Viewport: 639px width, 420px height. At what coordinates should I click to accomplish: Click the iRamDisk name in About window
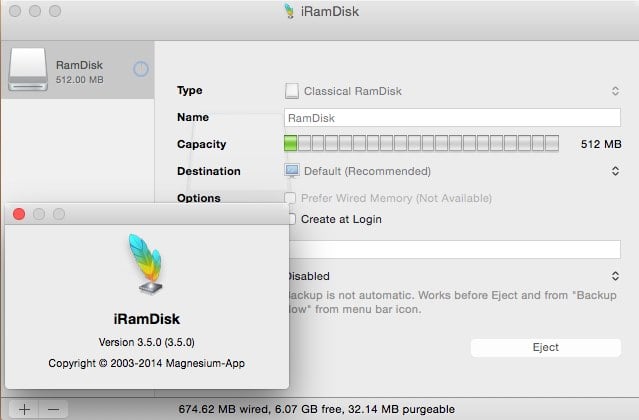pyautogui.click(x=147, y=319)
